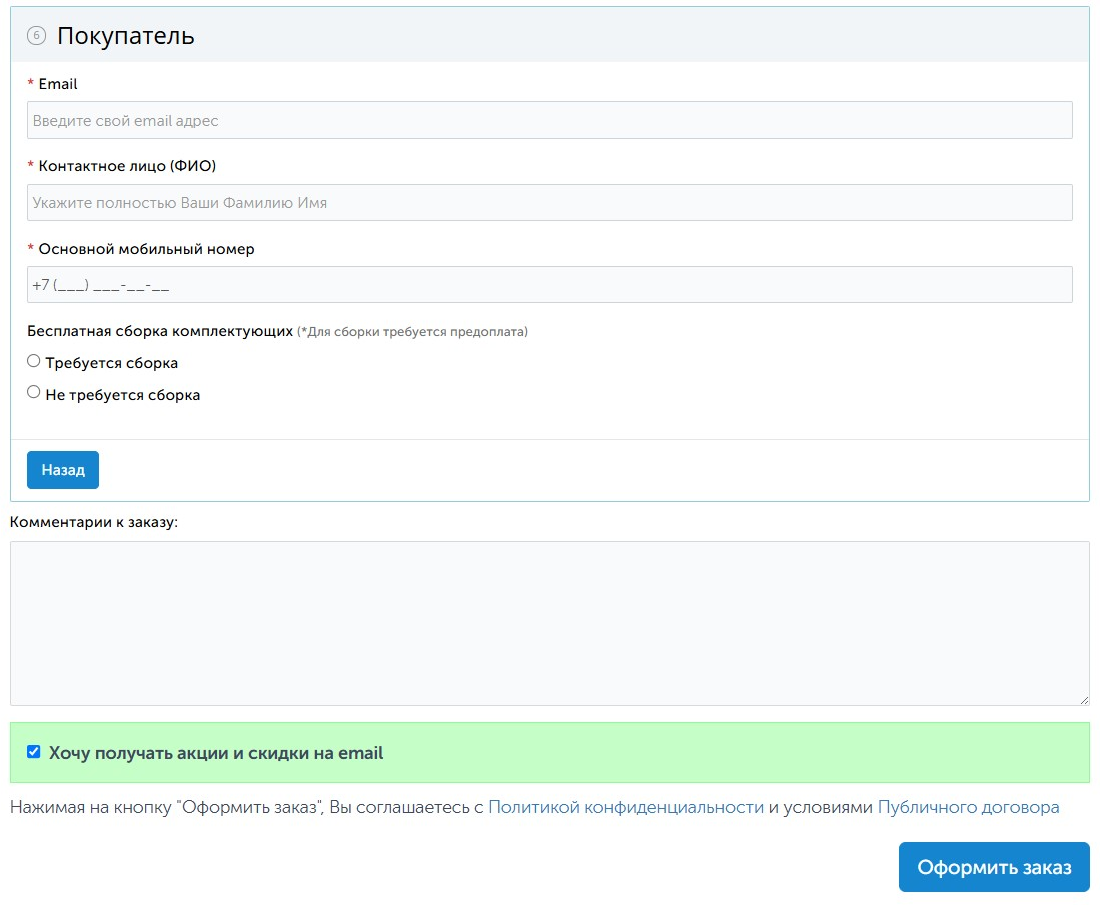Uncheck the email promotions subscription checkbox
The image size is (1100, 906).
pos(34,752)
